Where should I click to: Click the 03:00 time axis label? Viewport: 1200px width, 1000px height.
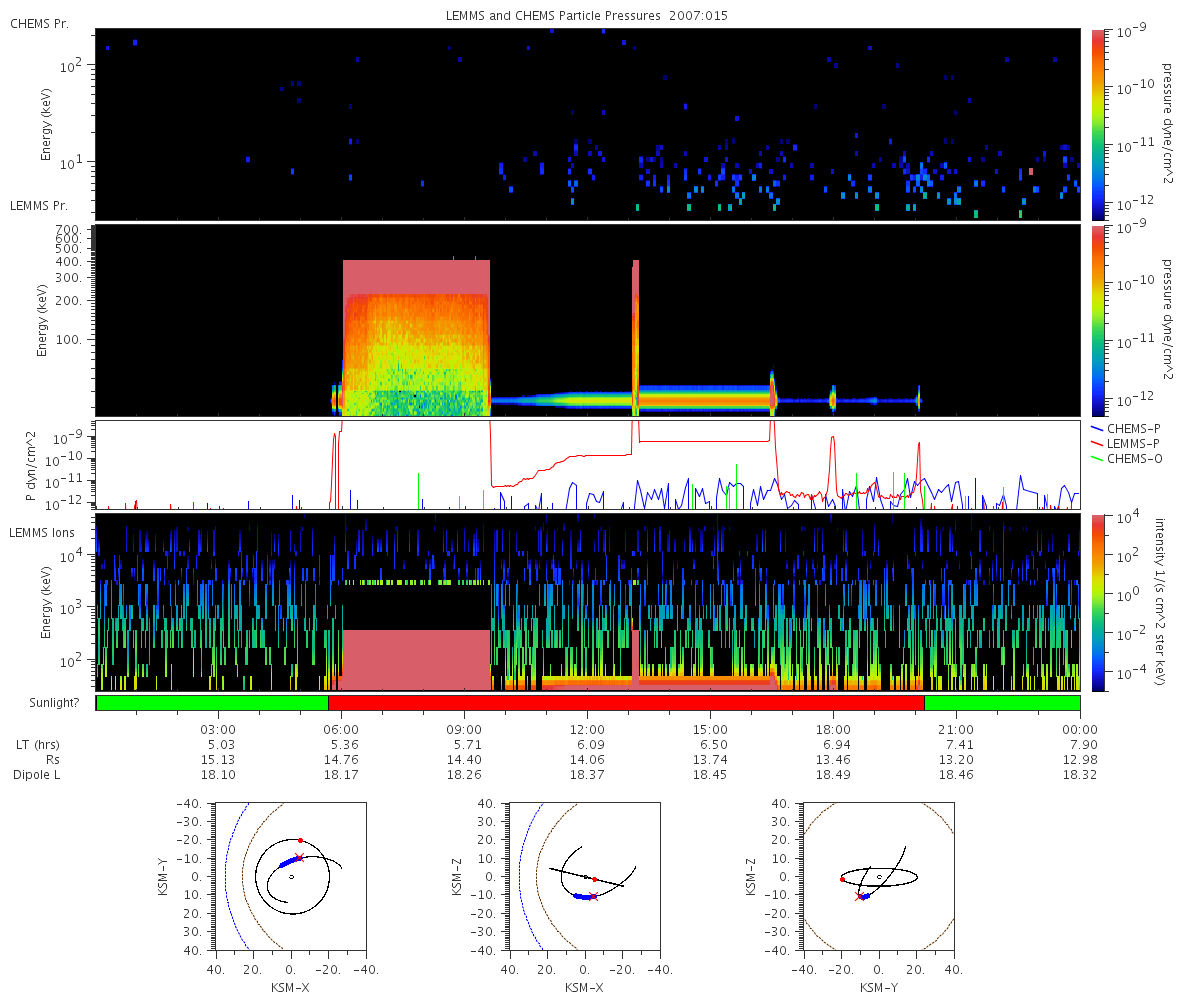tap(218, 729)
